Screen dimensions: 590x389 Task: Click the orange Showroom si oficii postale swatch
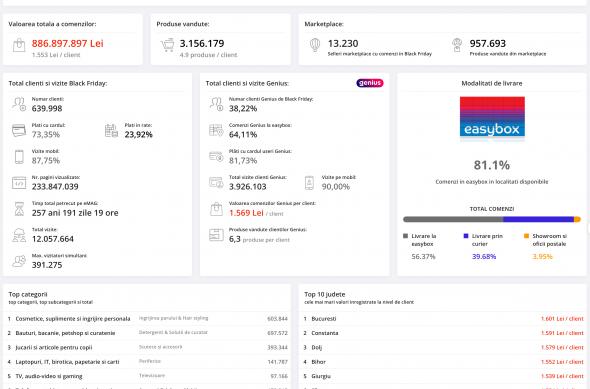click(x=526, y=236)
